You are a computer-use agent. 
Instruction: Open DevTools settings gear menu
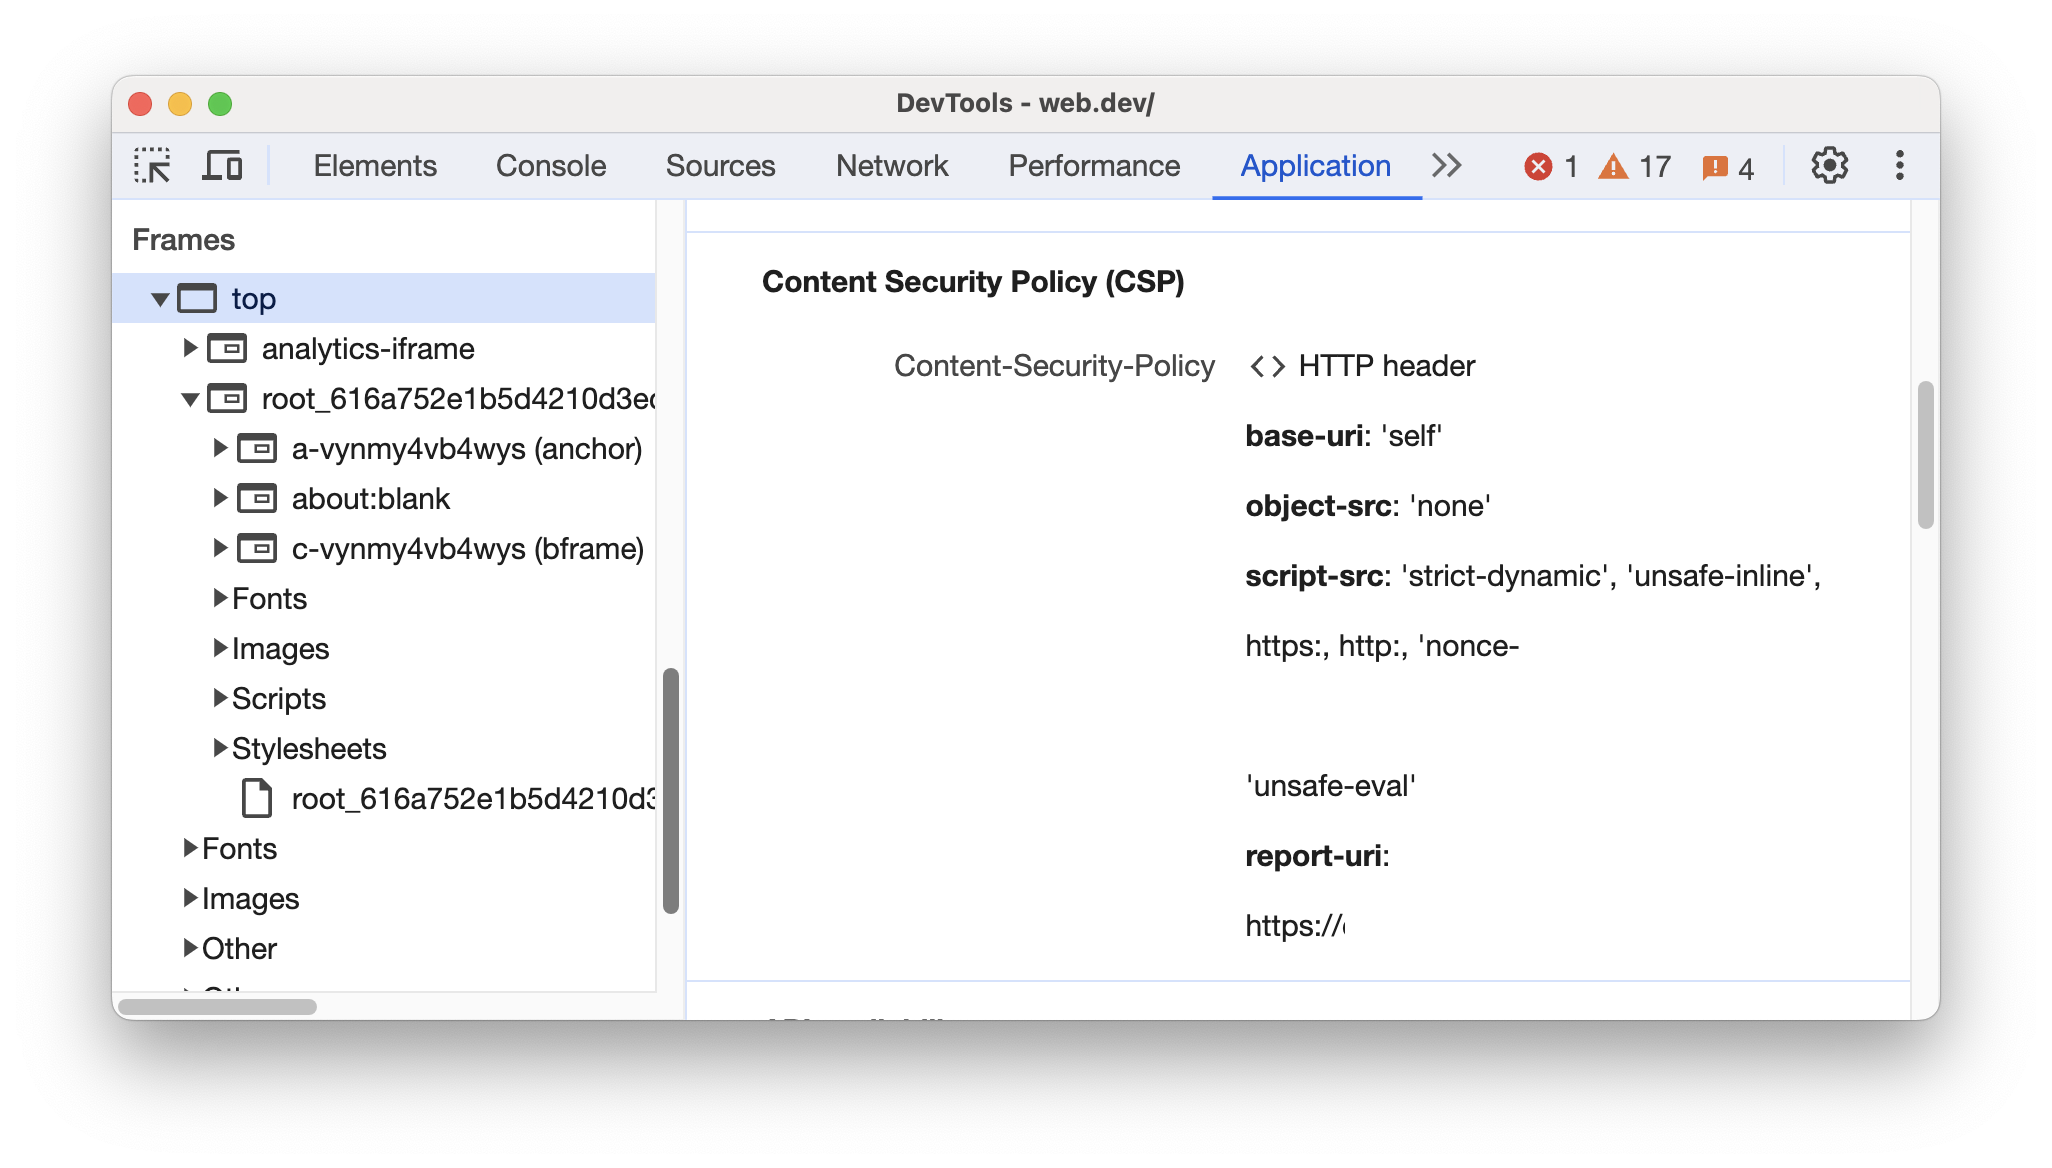(1831, 163)
